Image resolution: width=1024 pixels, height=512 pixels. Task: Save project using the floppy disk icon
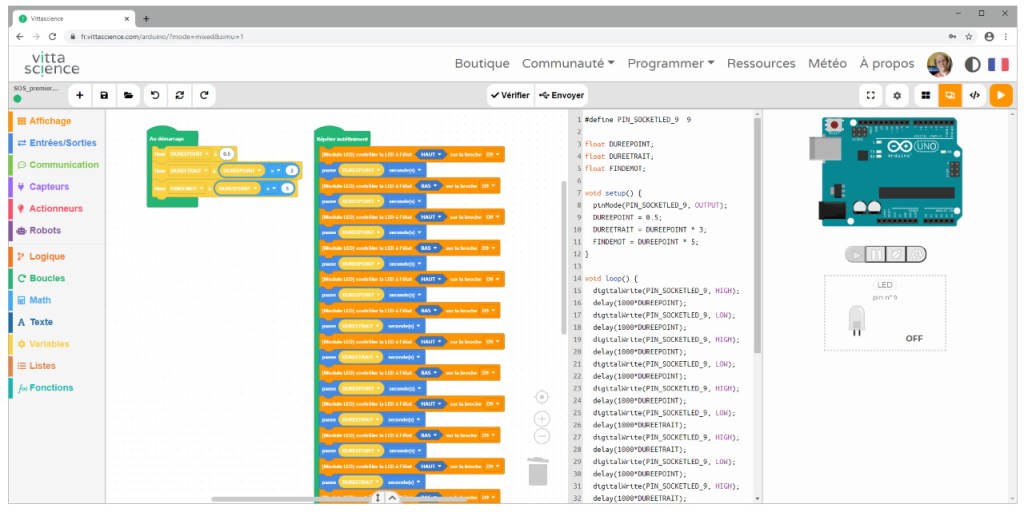[x=104, y=95]
